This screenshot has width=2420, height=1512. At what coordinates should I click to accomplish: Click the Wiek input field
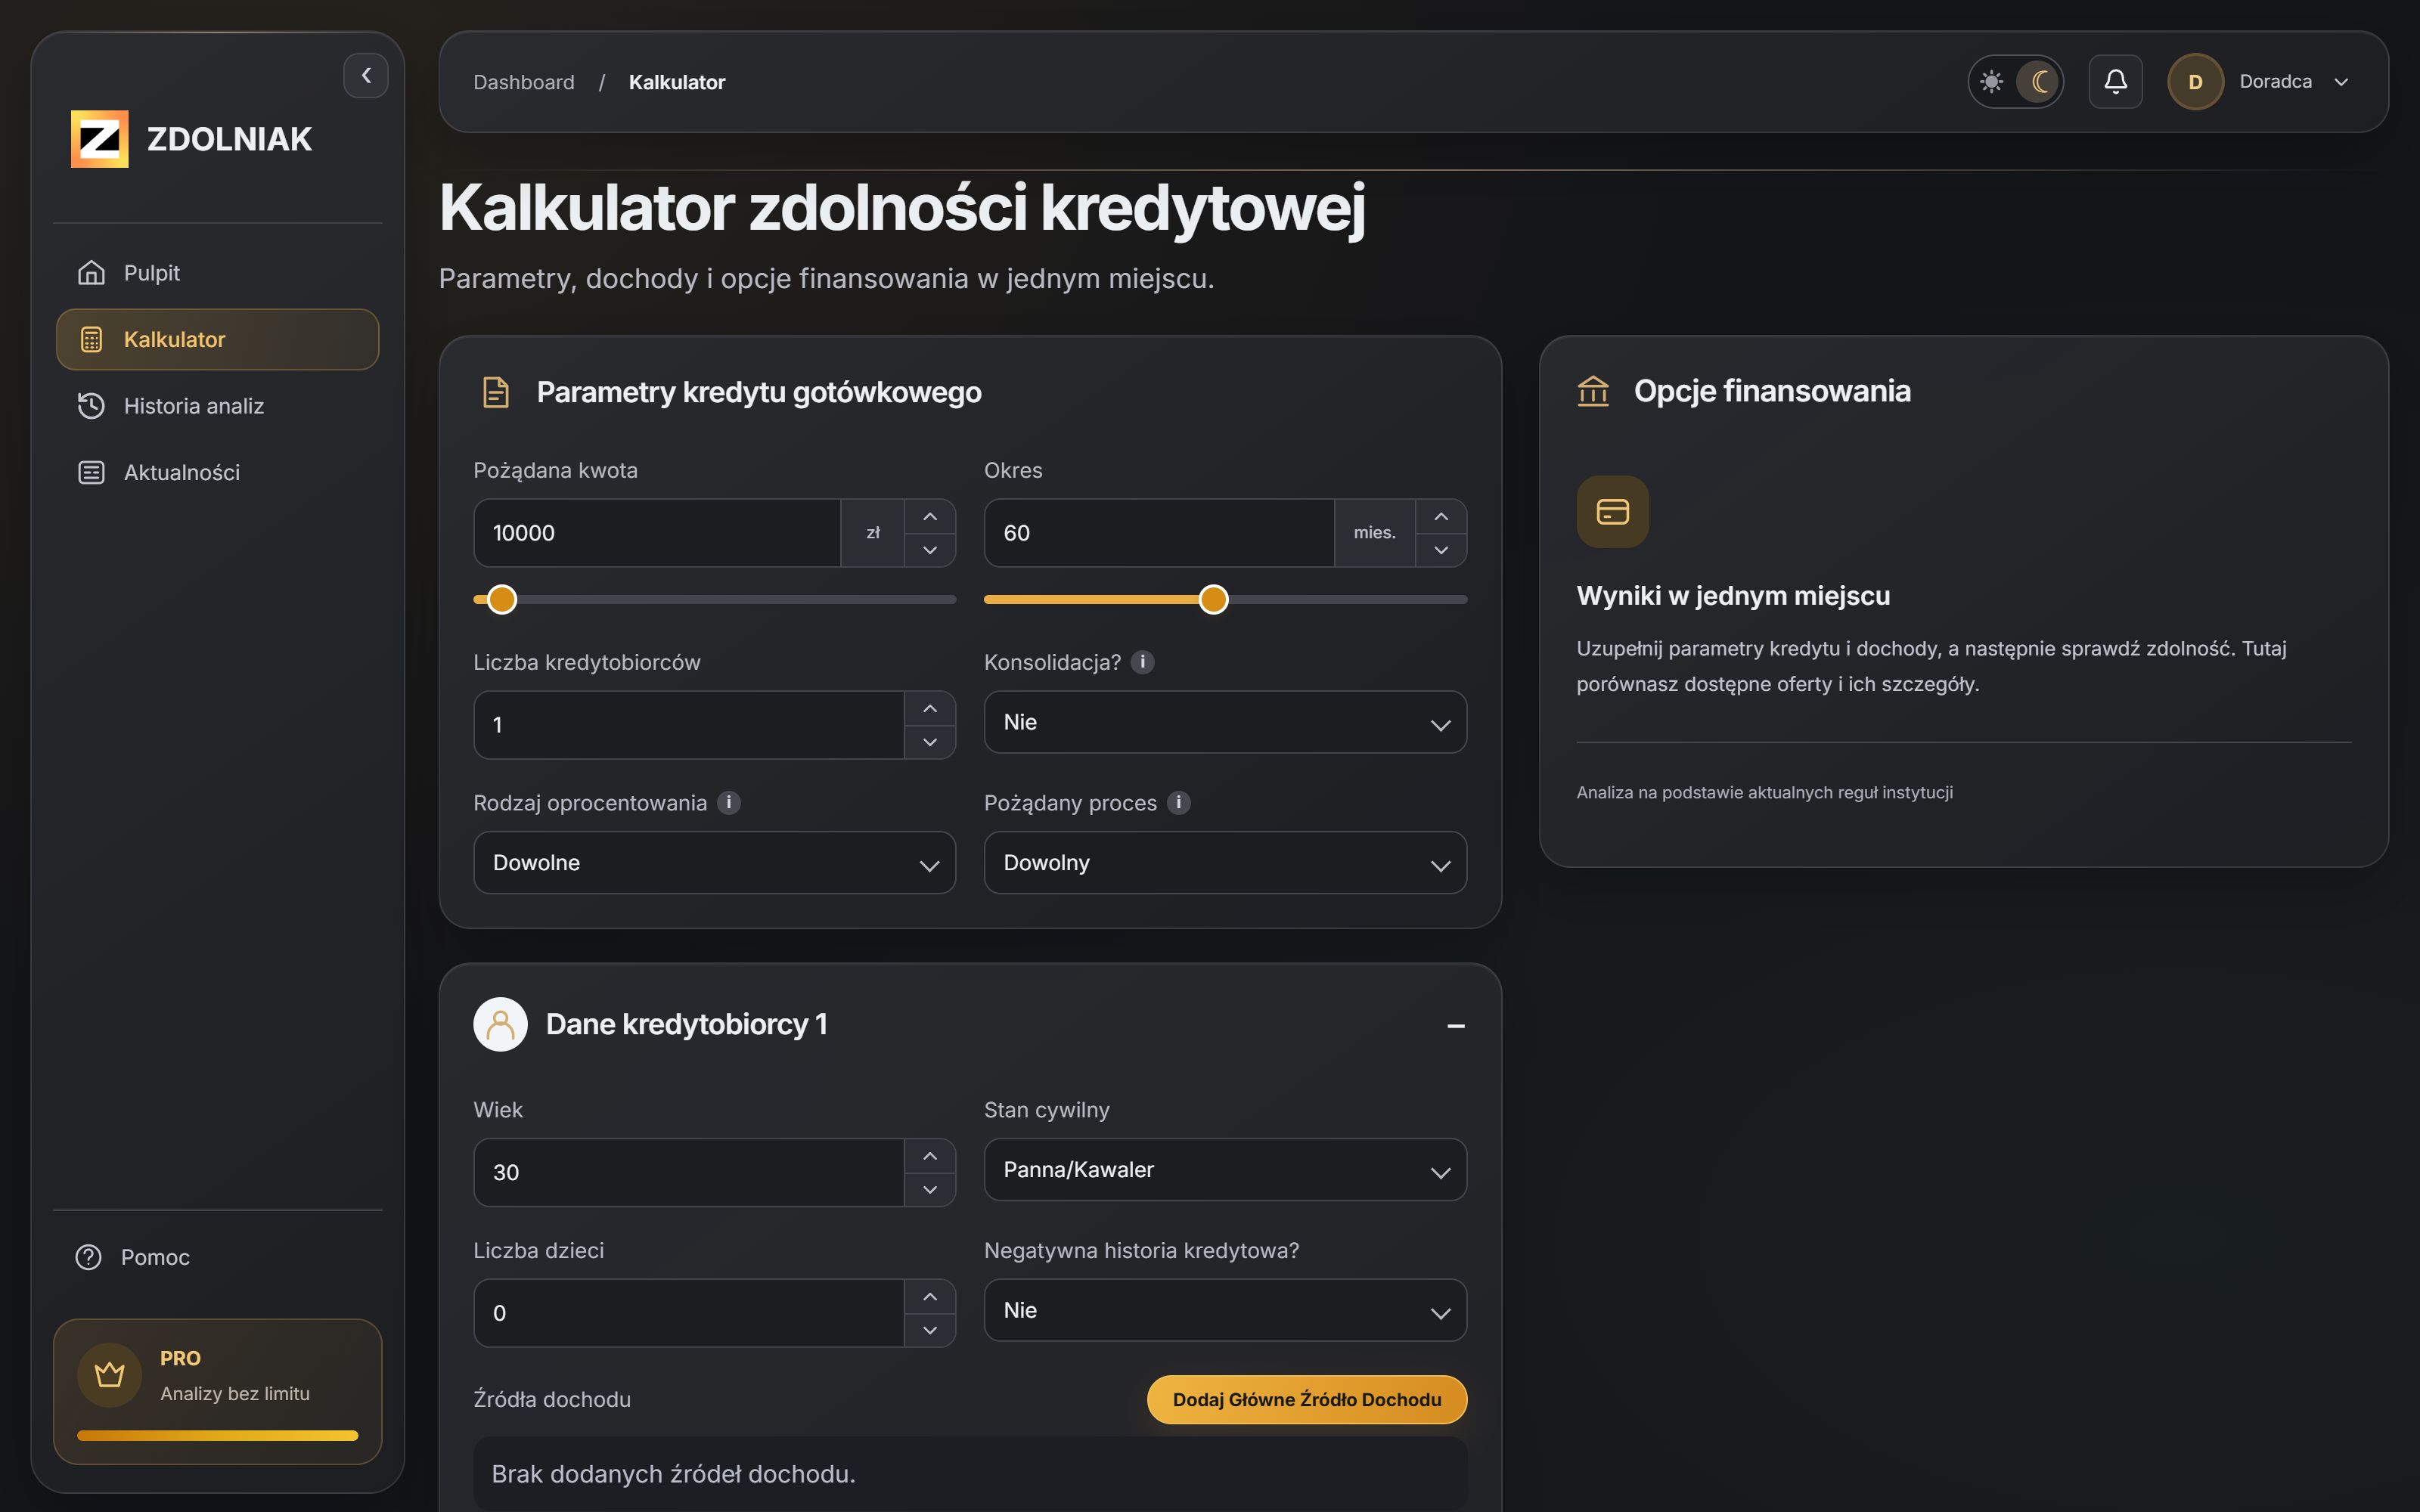[x=689, y=1172]
